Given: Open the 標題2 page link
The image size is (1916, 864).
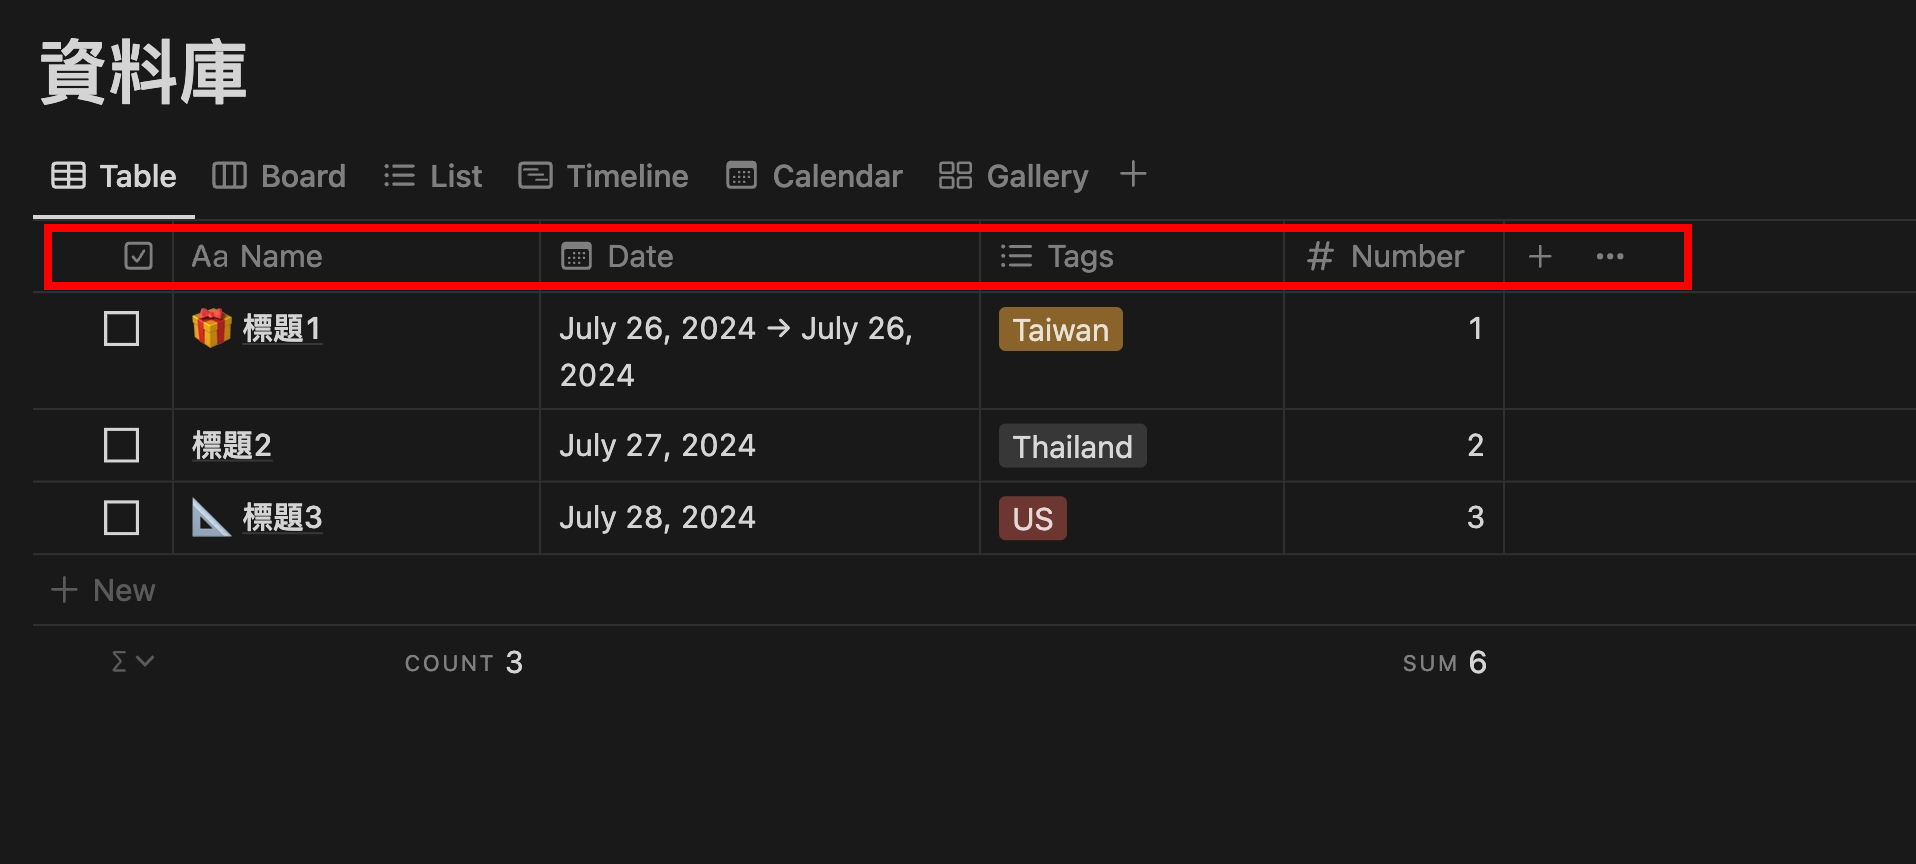Looking at the screenshot, I should click(232, 445).
